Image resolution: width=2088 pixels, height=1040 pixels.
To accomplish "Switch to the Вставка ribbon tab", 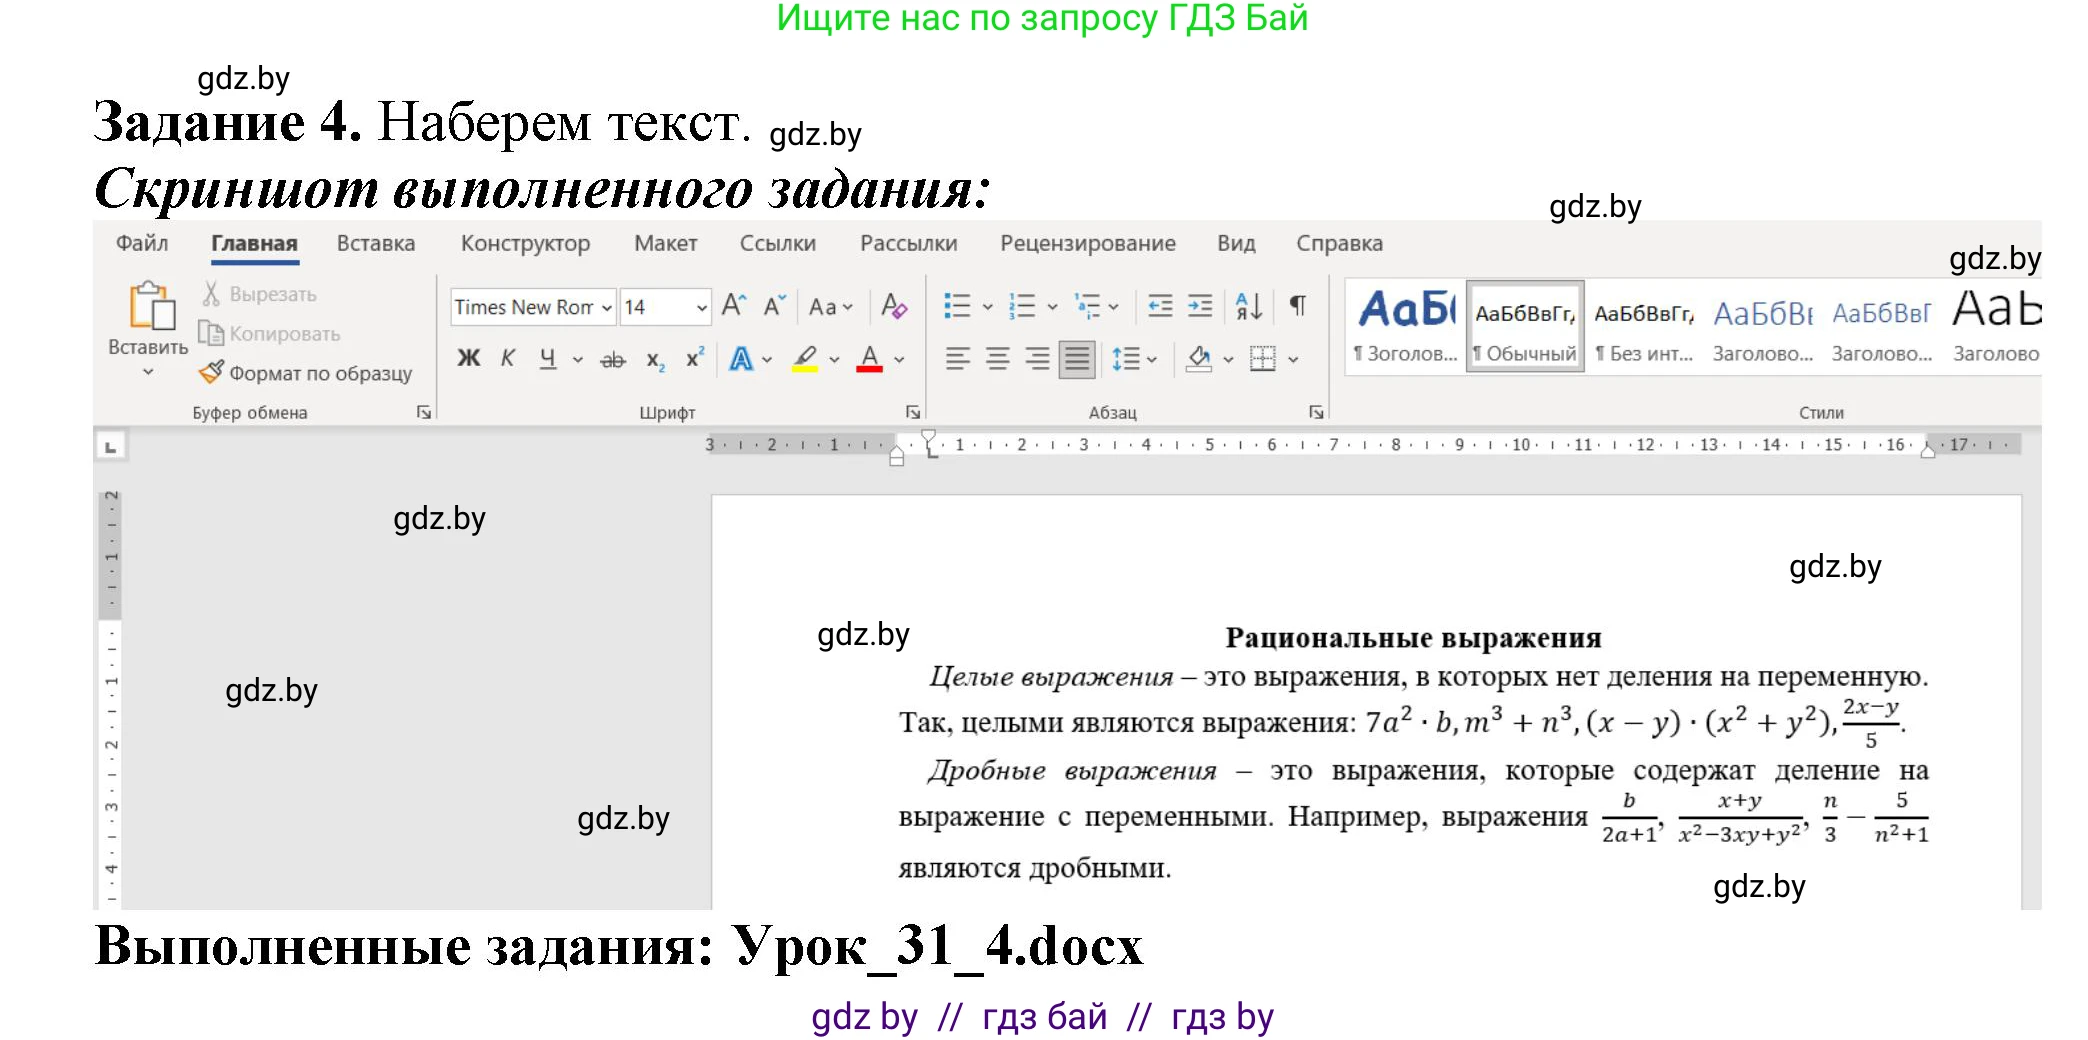I will [375, 243].
